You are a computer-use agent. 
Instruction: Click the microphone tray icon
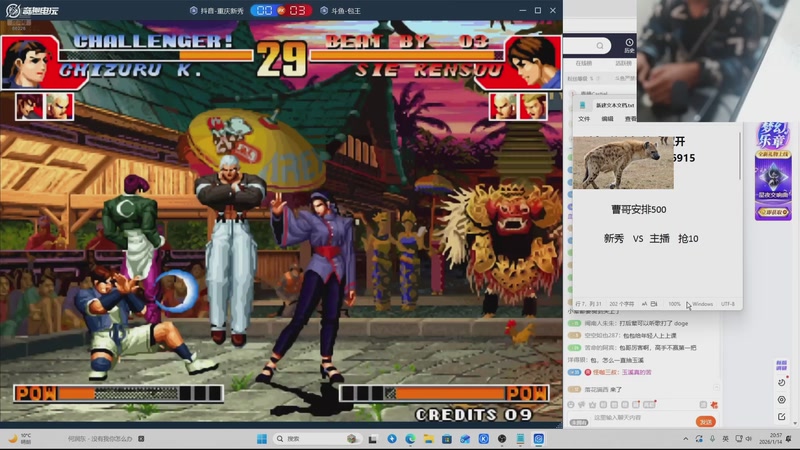(712, 439)
